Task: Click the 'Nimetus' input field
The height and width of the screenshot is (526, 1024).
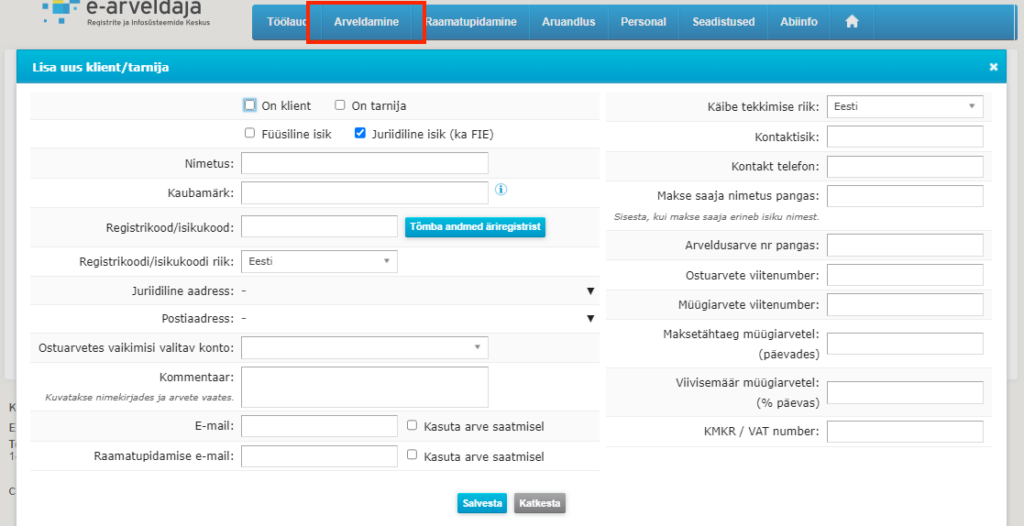Action: 365,163
